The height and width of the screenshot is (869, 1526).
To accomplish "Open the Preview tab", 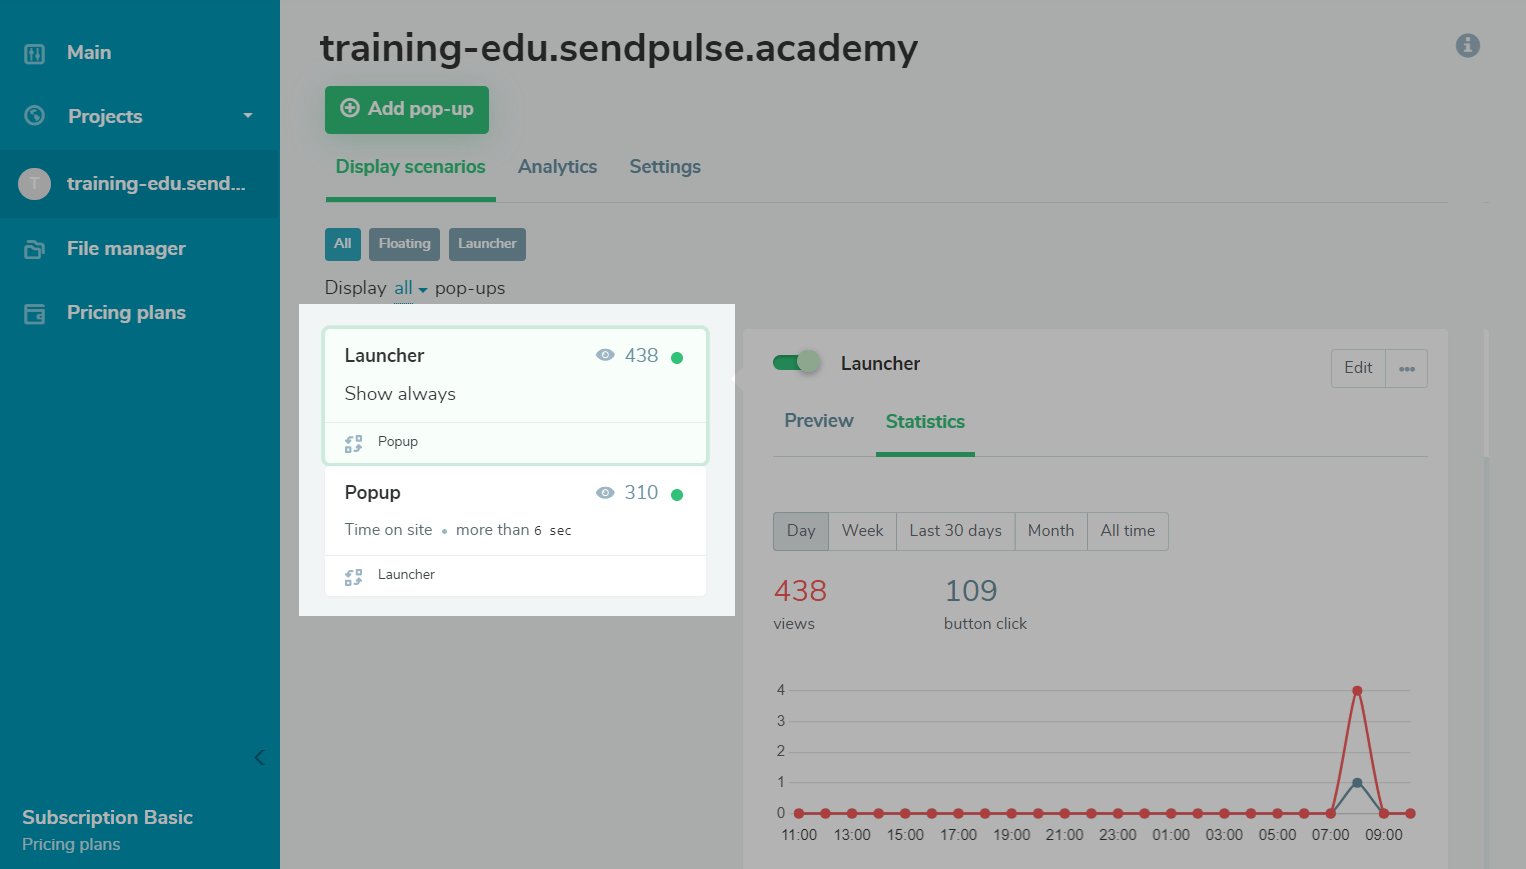I will pos(818,421).
